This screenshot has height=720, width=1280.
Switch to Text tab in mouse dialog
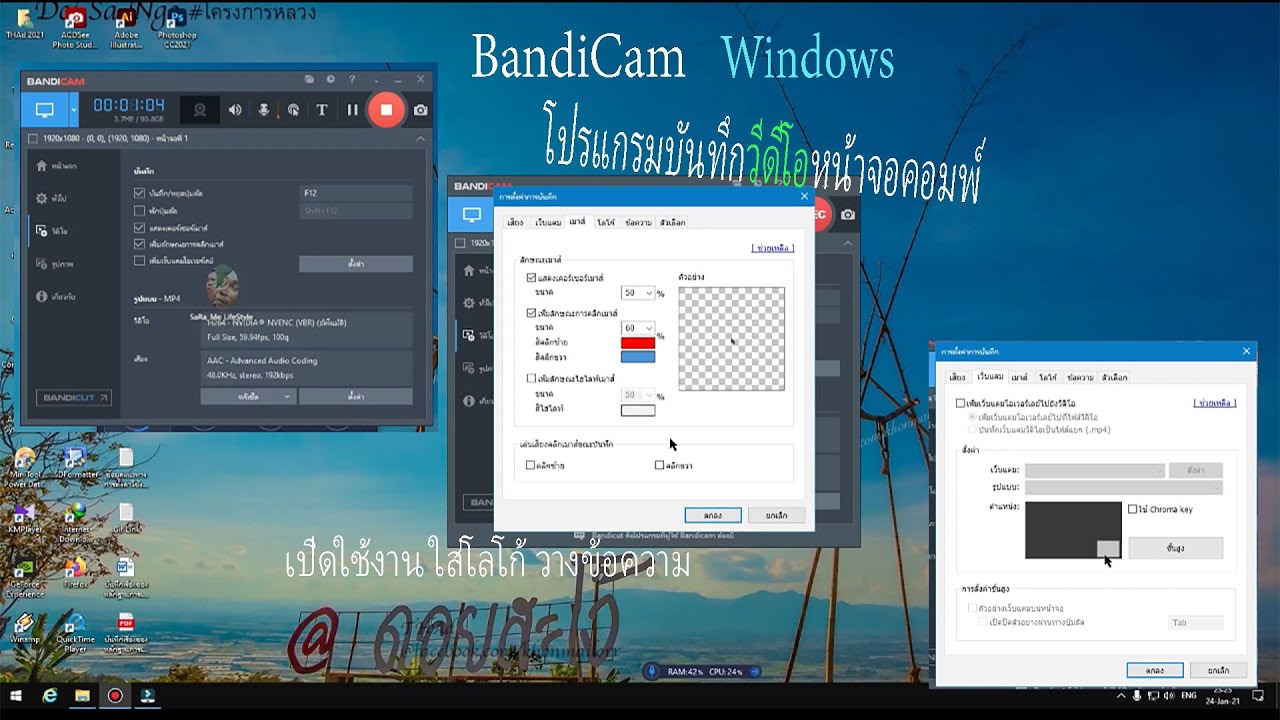[x=638, y=222]
